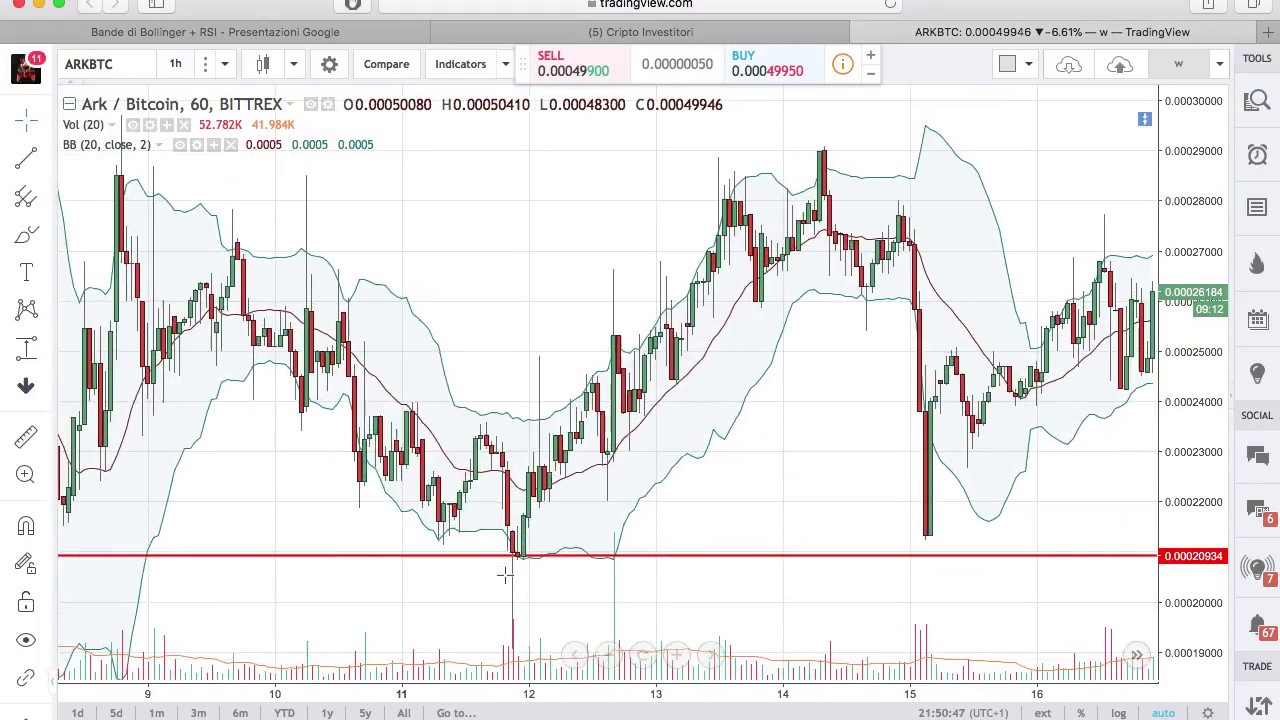The height and width of the screenshot is (720, 1280).
Task: Toggle visibility eye for Vol (20) indicator
Action: (x=133, y=125)
